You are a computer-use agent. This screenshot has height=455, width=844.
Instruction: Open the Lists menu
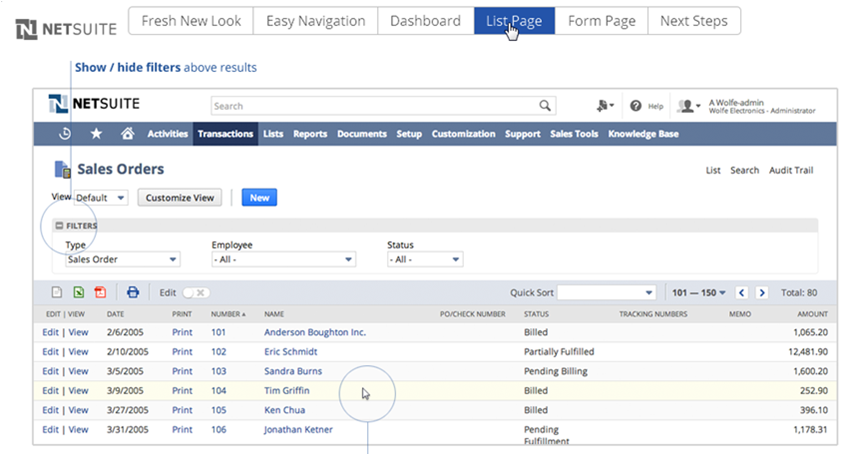(x=273, y=134)
